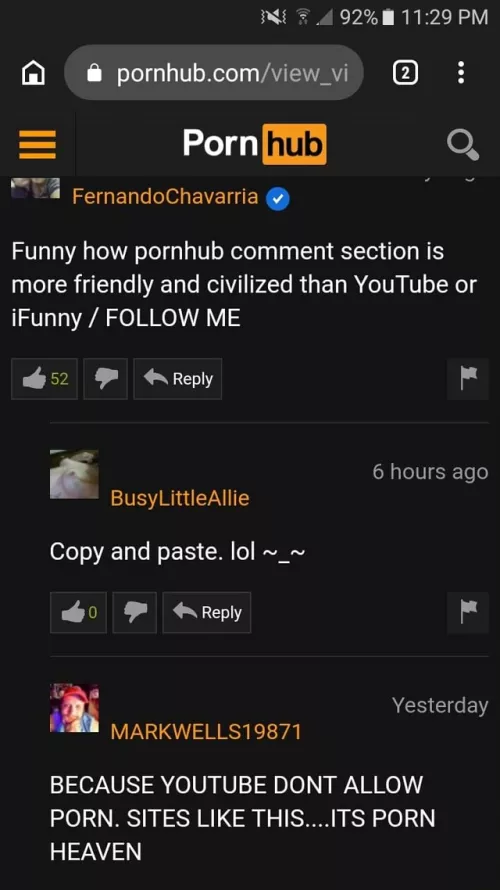Open the browser three-dot menu
The width and height of the screenshot is (500, 890).
461,73
